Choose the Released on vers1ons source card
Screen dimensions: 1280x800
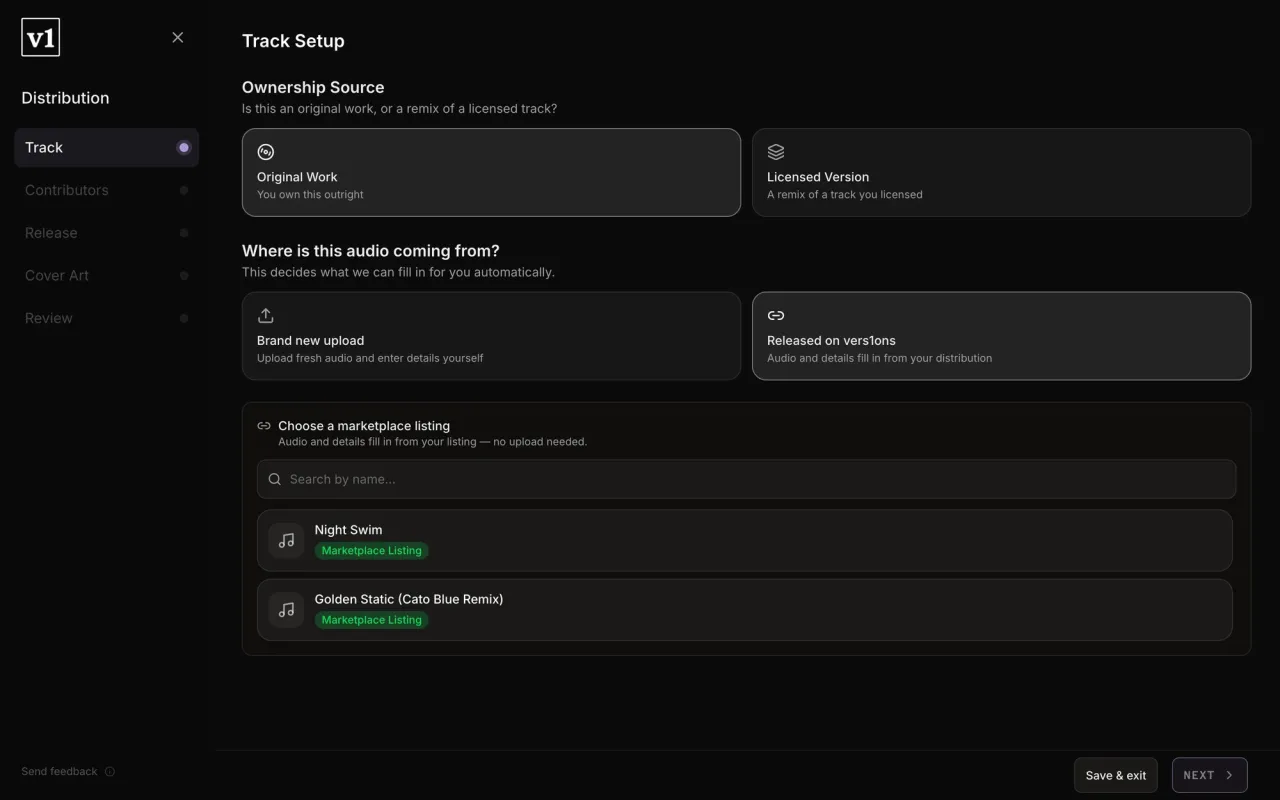pos(1001,336)
